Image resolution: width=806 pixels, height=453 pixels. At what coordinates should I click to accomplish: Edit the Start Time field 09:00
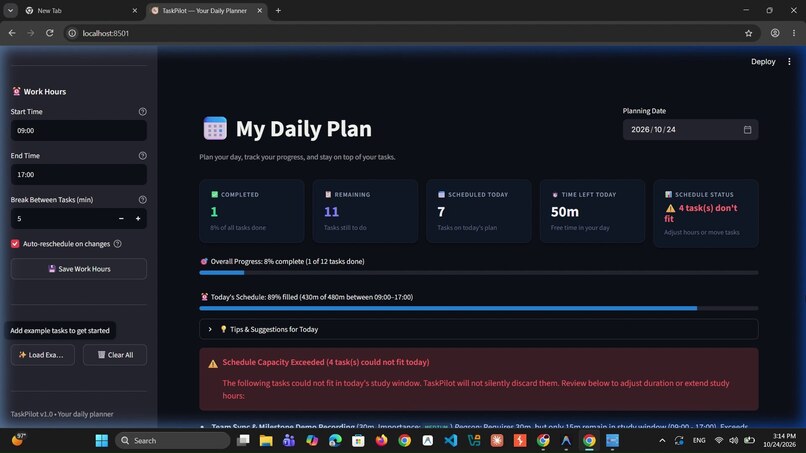click(x=79, y=131)
